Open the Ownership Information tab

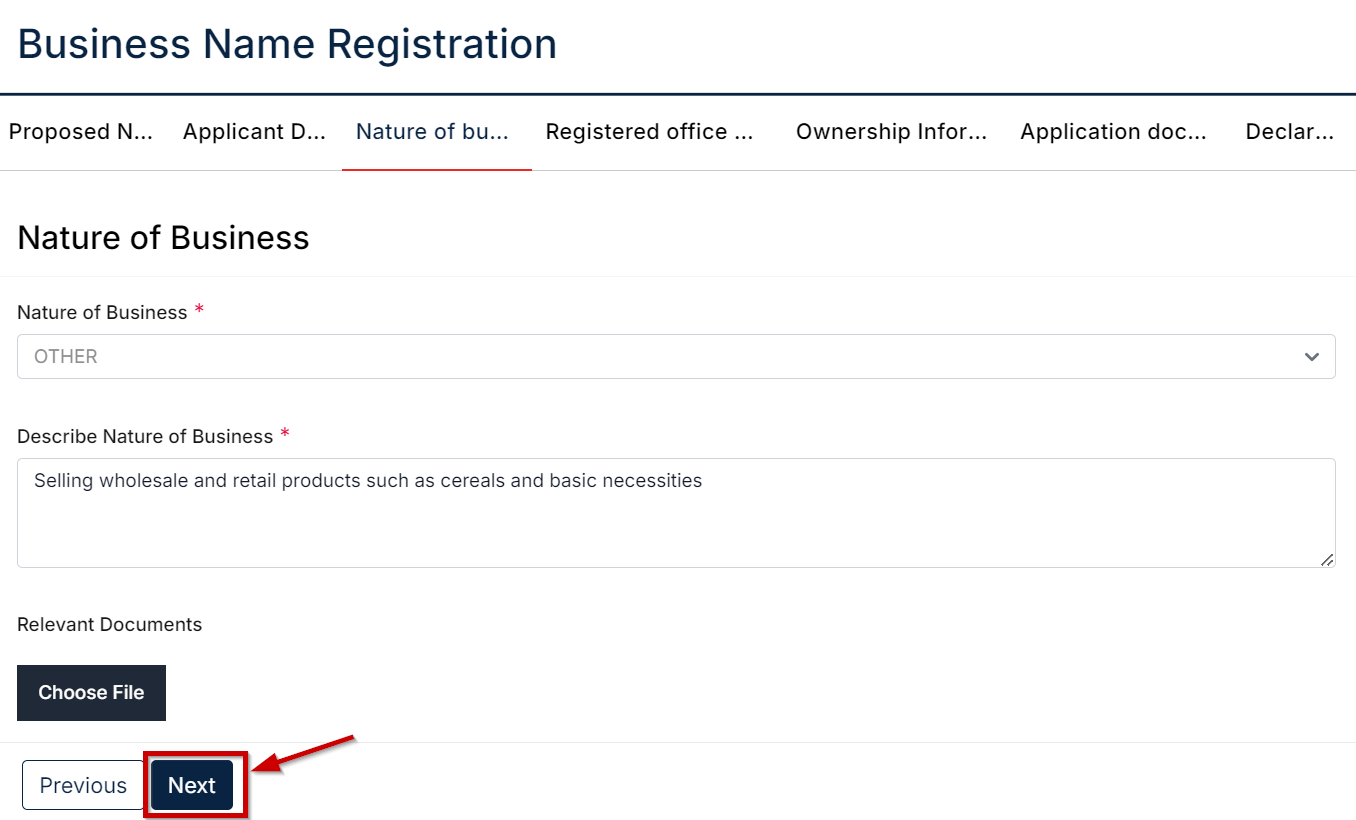point(892,132)
